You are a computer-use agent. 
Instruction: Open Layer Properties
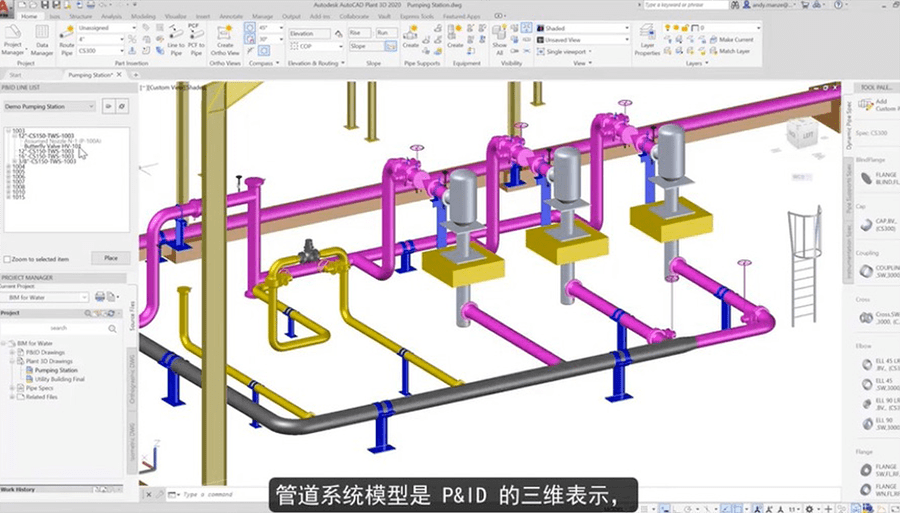click(647, 40)
